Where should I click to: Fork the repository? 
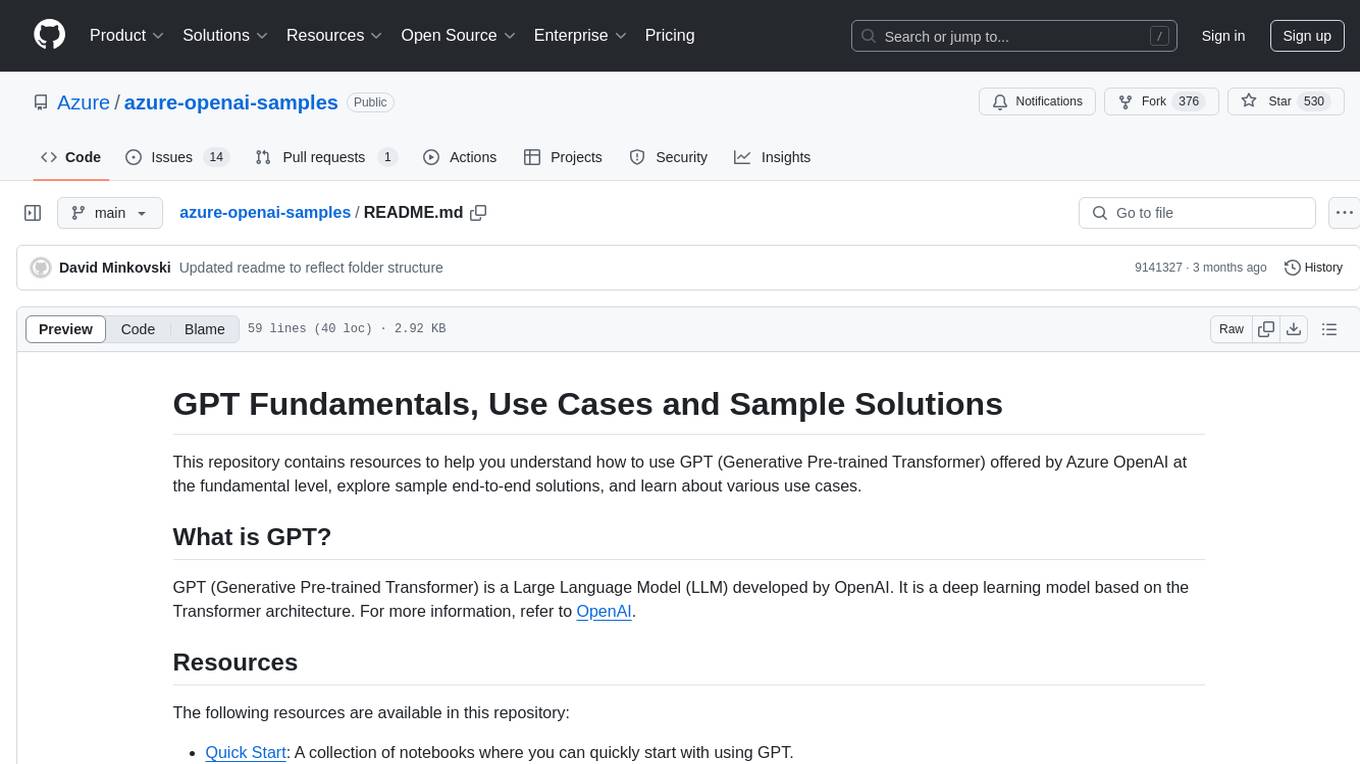(1161, 102)
